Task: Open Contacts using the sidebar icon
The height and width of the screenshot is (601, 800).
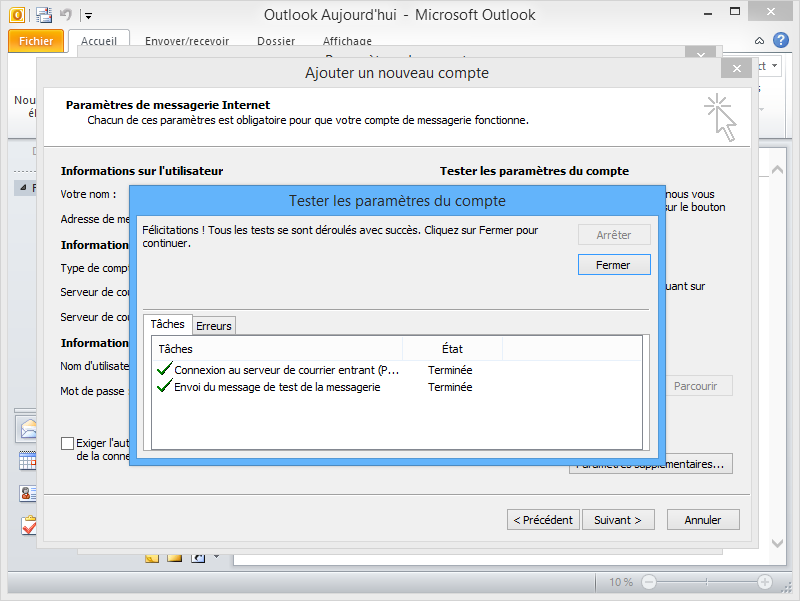Action: (26, 492)
